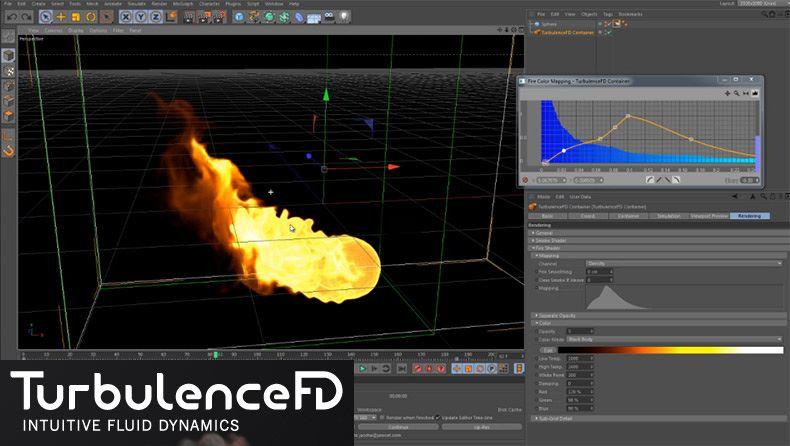This screenshot has height=446, width=790.
Task: Select the Live Selection arrow tool
Action: 46,17
